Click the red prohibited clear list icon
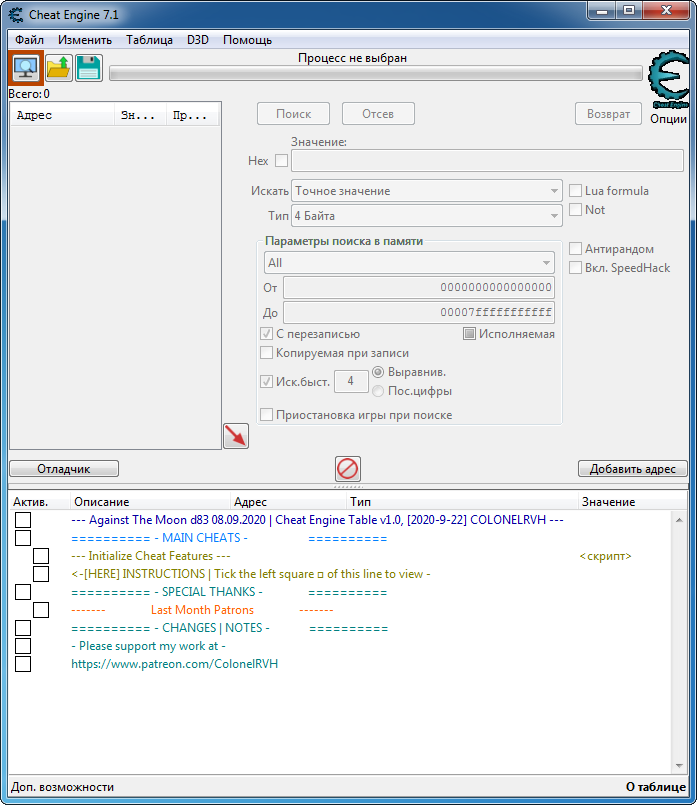 [347, 468]
